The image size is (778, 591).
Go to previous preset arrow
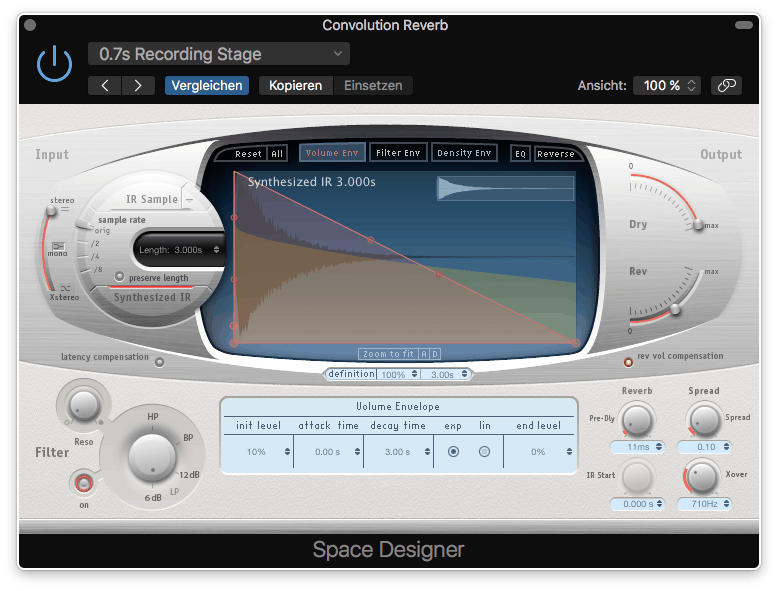pos(104,85)
